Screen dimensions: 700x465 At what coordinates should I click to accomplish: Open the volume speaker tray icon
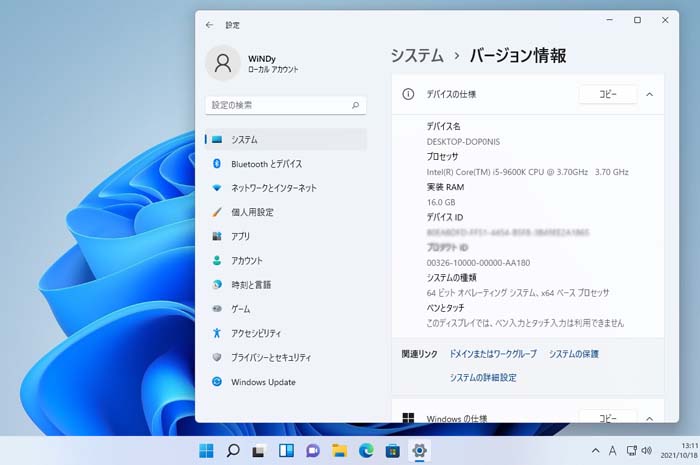[647, 451]
